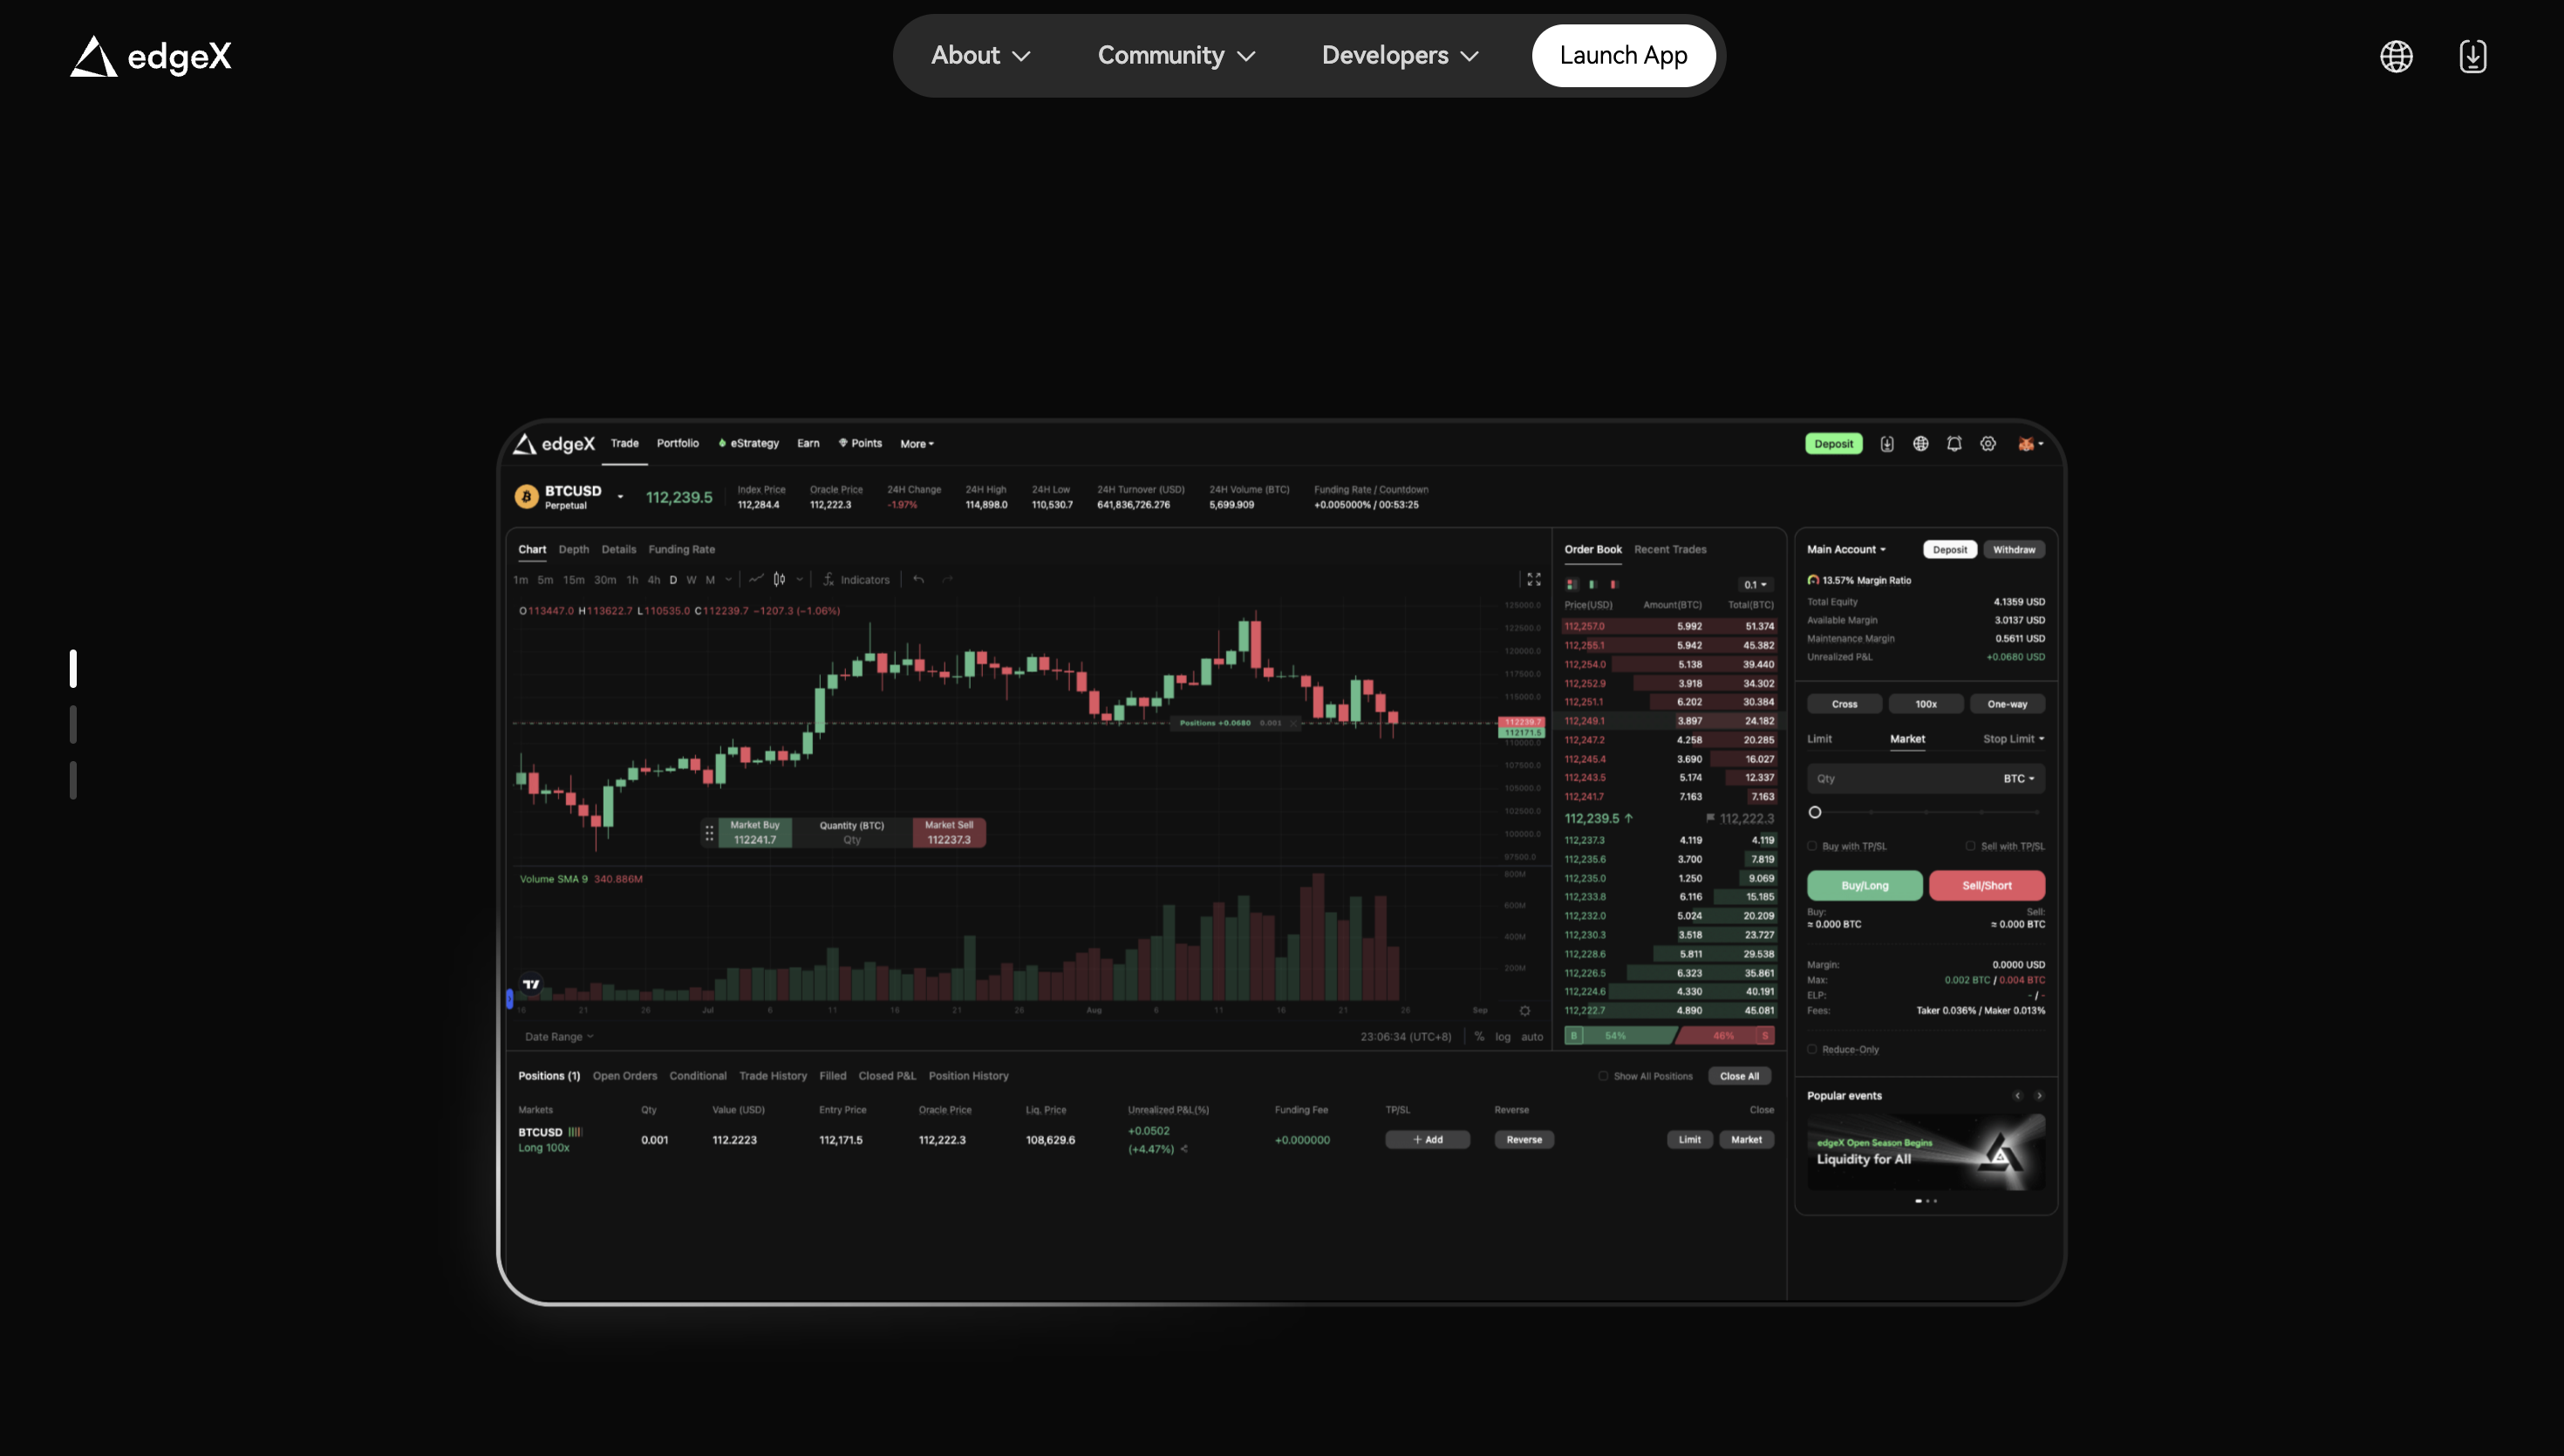Click the chart fullscreen expand icon
Image resolution: width=2564 pixels, height=1456 pixels.
pos(1533,579)
